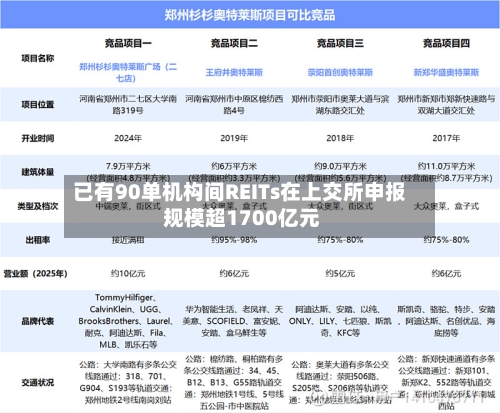Select the 约9.0万平方米 building size cell
500x413 pixels.
(x=340, y=172)
